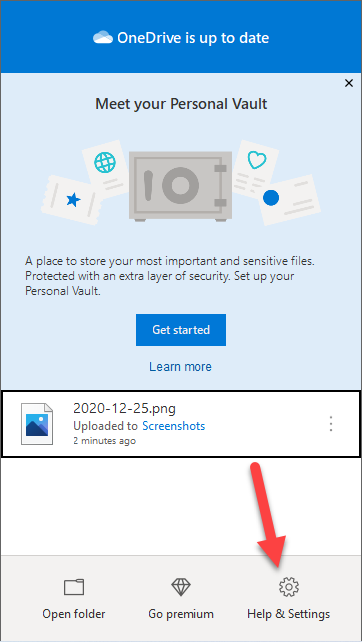362x642 pixels.
Task: Click the heart document card illustration
Action: coord(255,167)
